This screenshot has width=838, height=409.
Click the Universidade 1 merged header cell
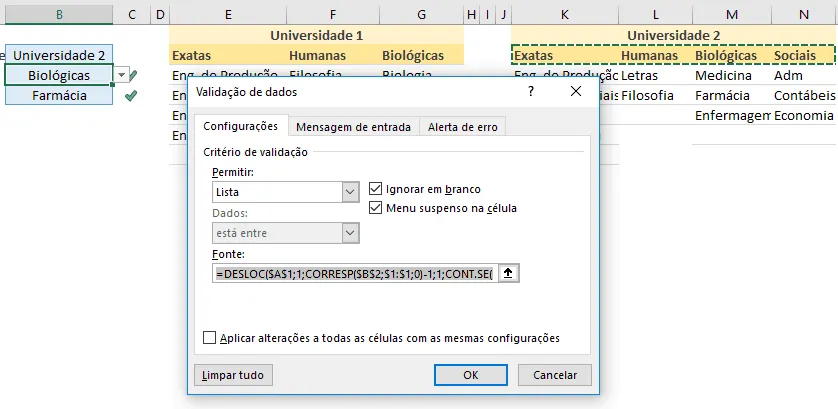tap(316, 35)
